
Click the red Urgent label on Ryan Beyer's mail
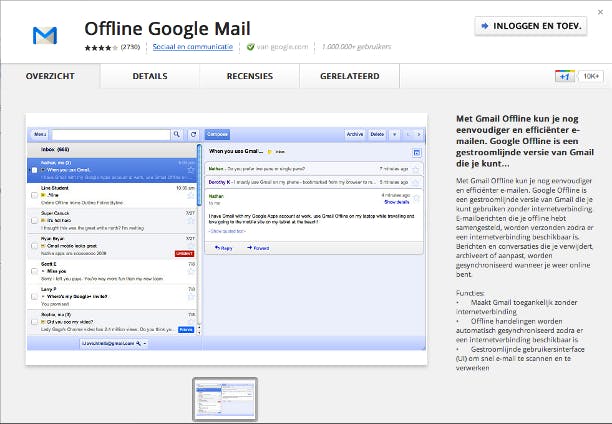point(184,254)
